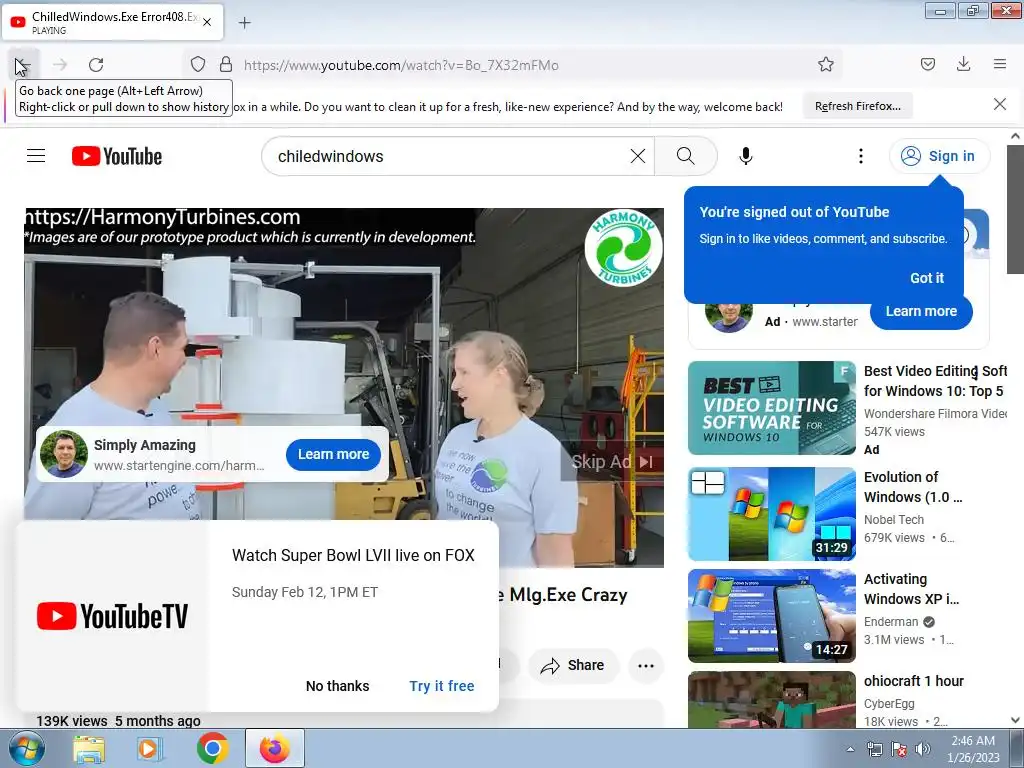Decline YouTube TV offer with No thanks
The image size is (1024, 768).
pos(338,686)
